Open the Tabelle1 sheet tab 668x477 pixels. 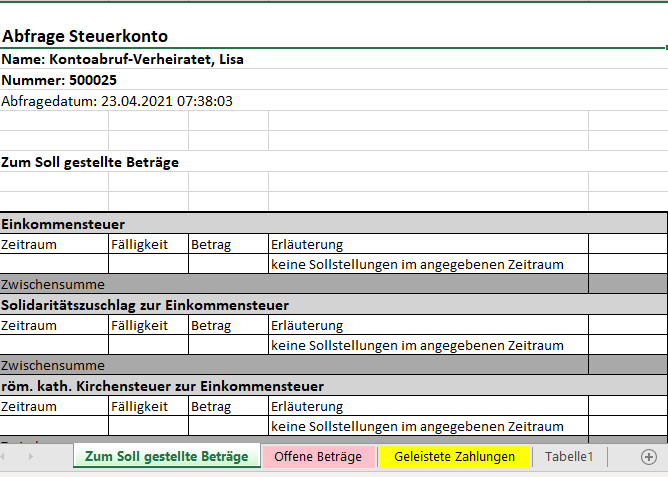569,457
